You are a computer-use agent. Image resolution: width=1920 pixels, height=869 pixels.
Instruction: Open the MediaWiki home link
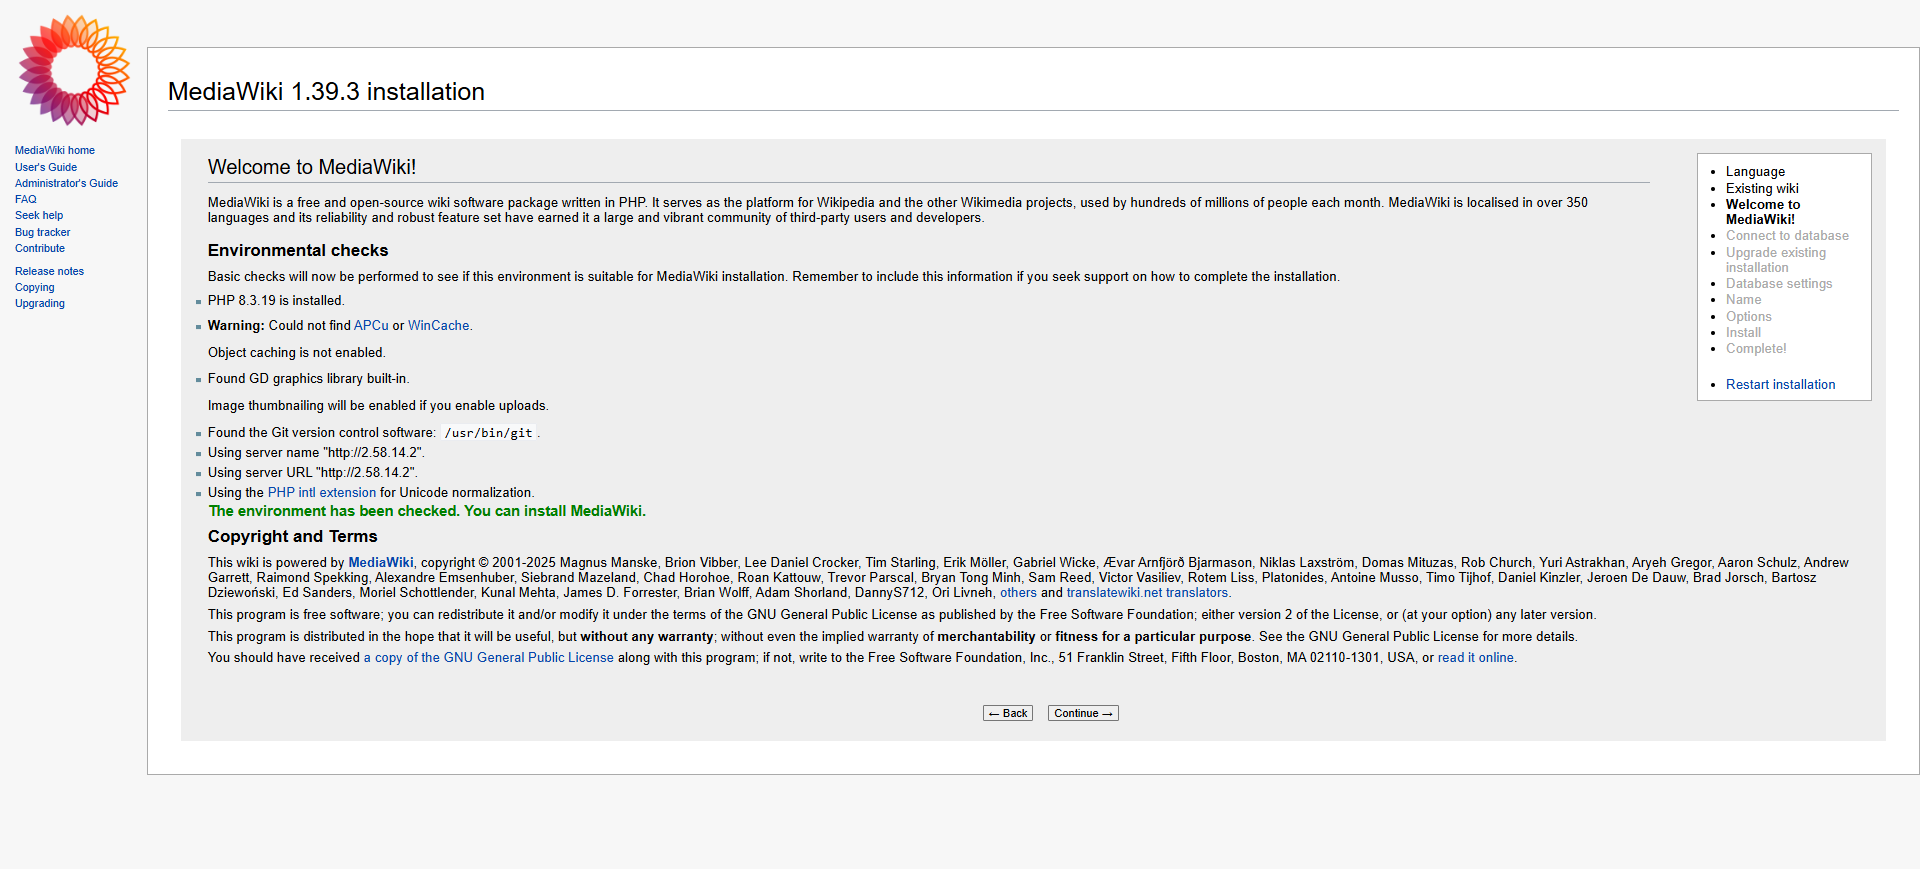[x=55, y=151]
